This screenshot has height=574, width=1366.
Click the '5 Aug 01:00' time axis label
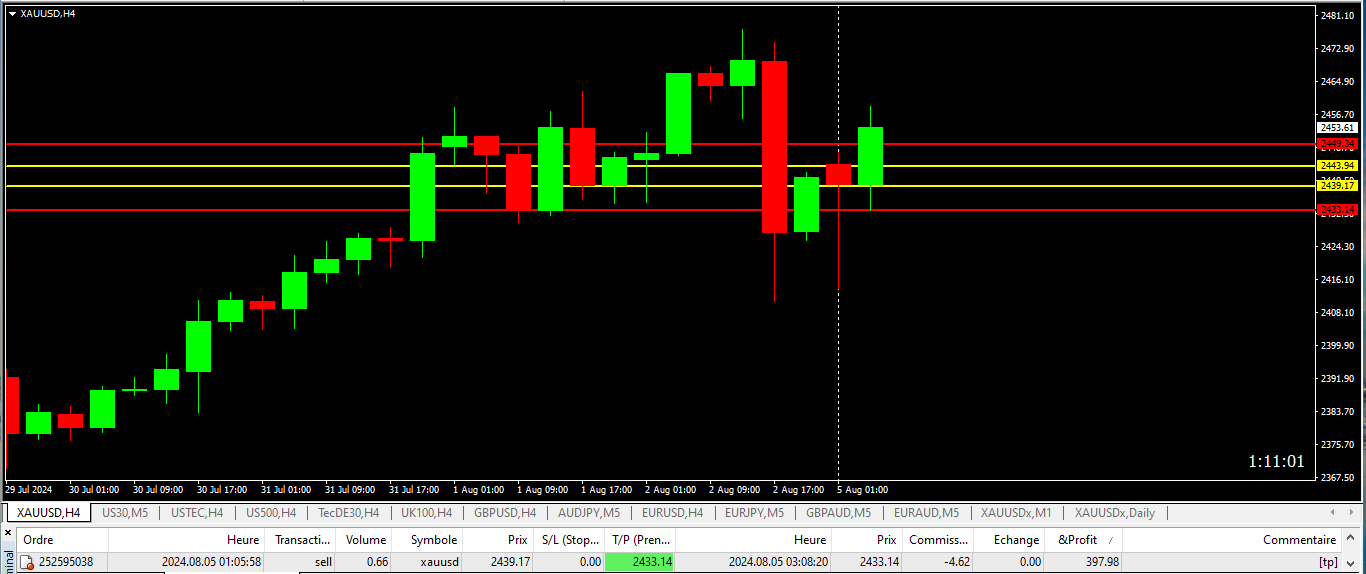coord(862,490)
